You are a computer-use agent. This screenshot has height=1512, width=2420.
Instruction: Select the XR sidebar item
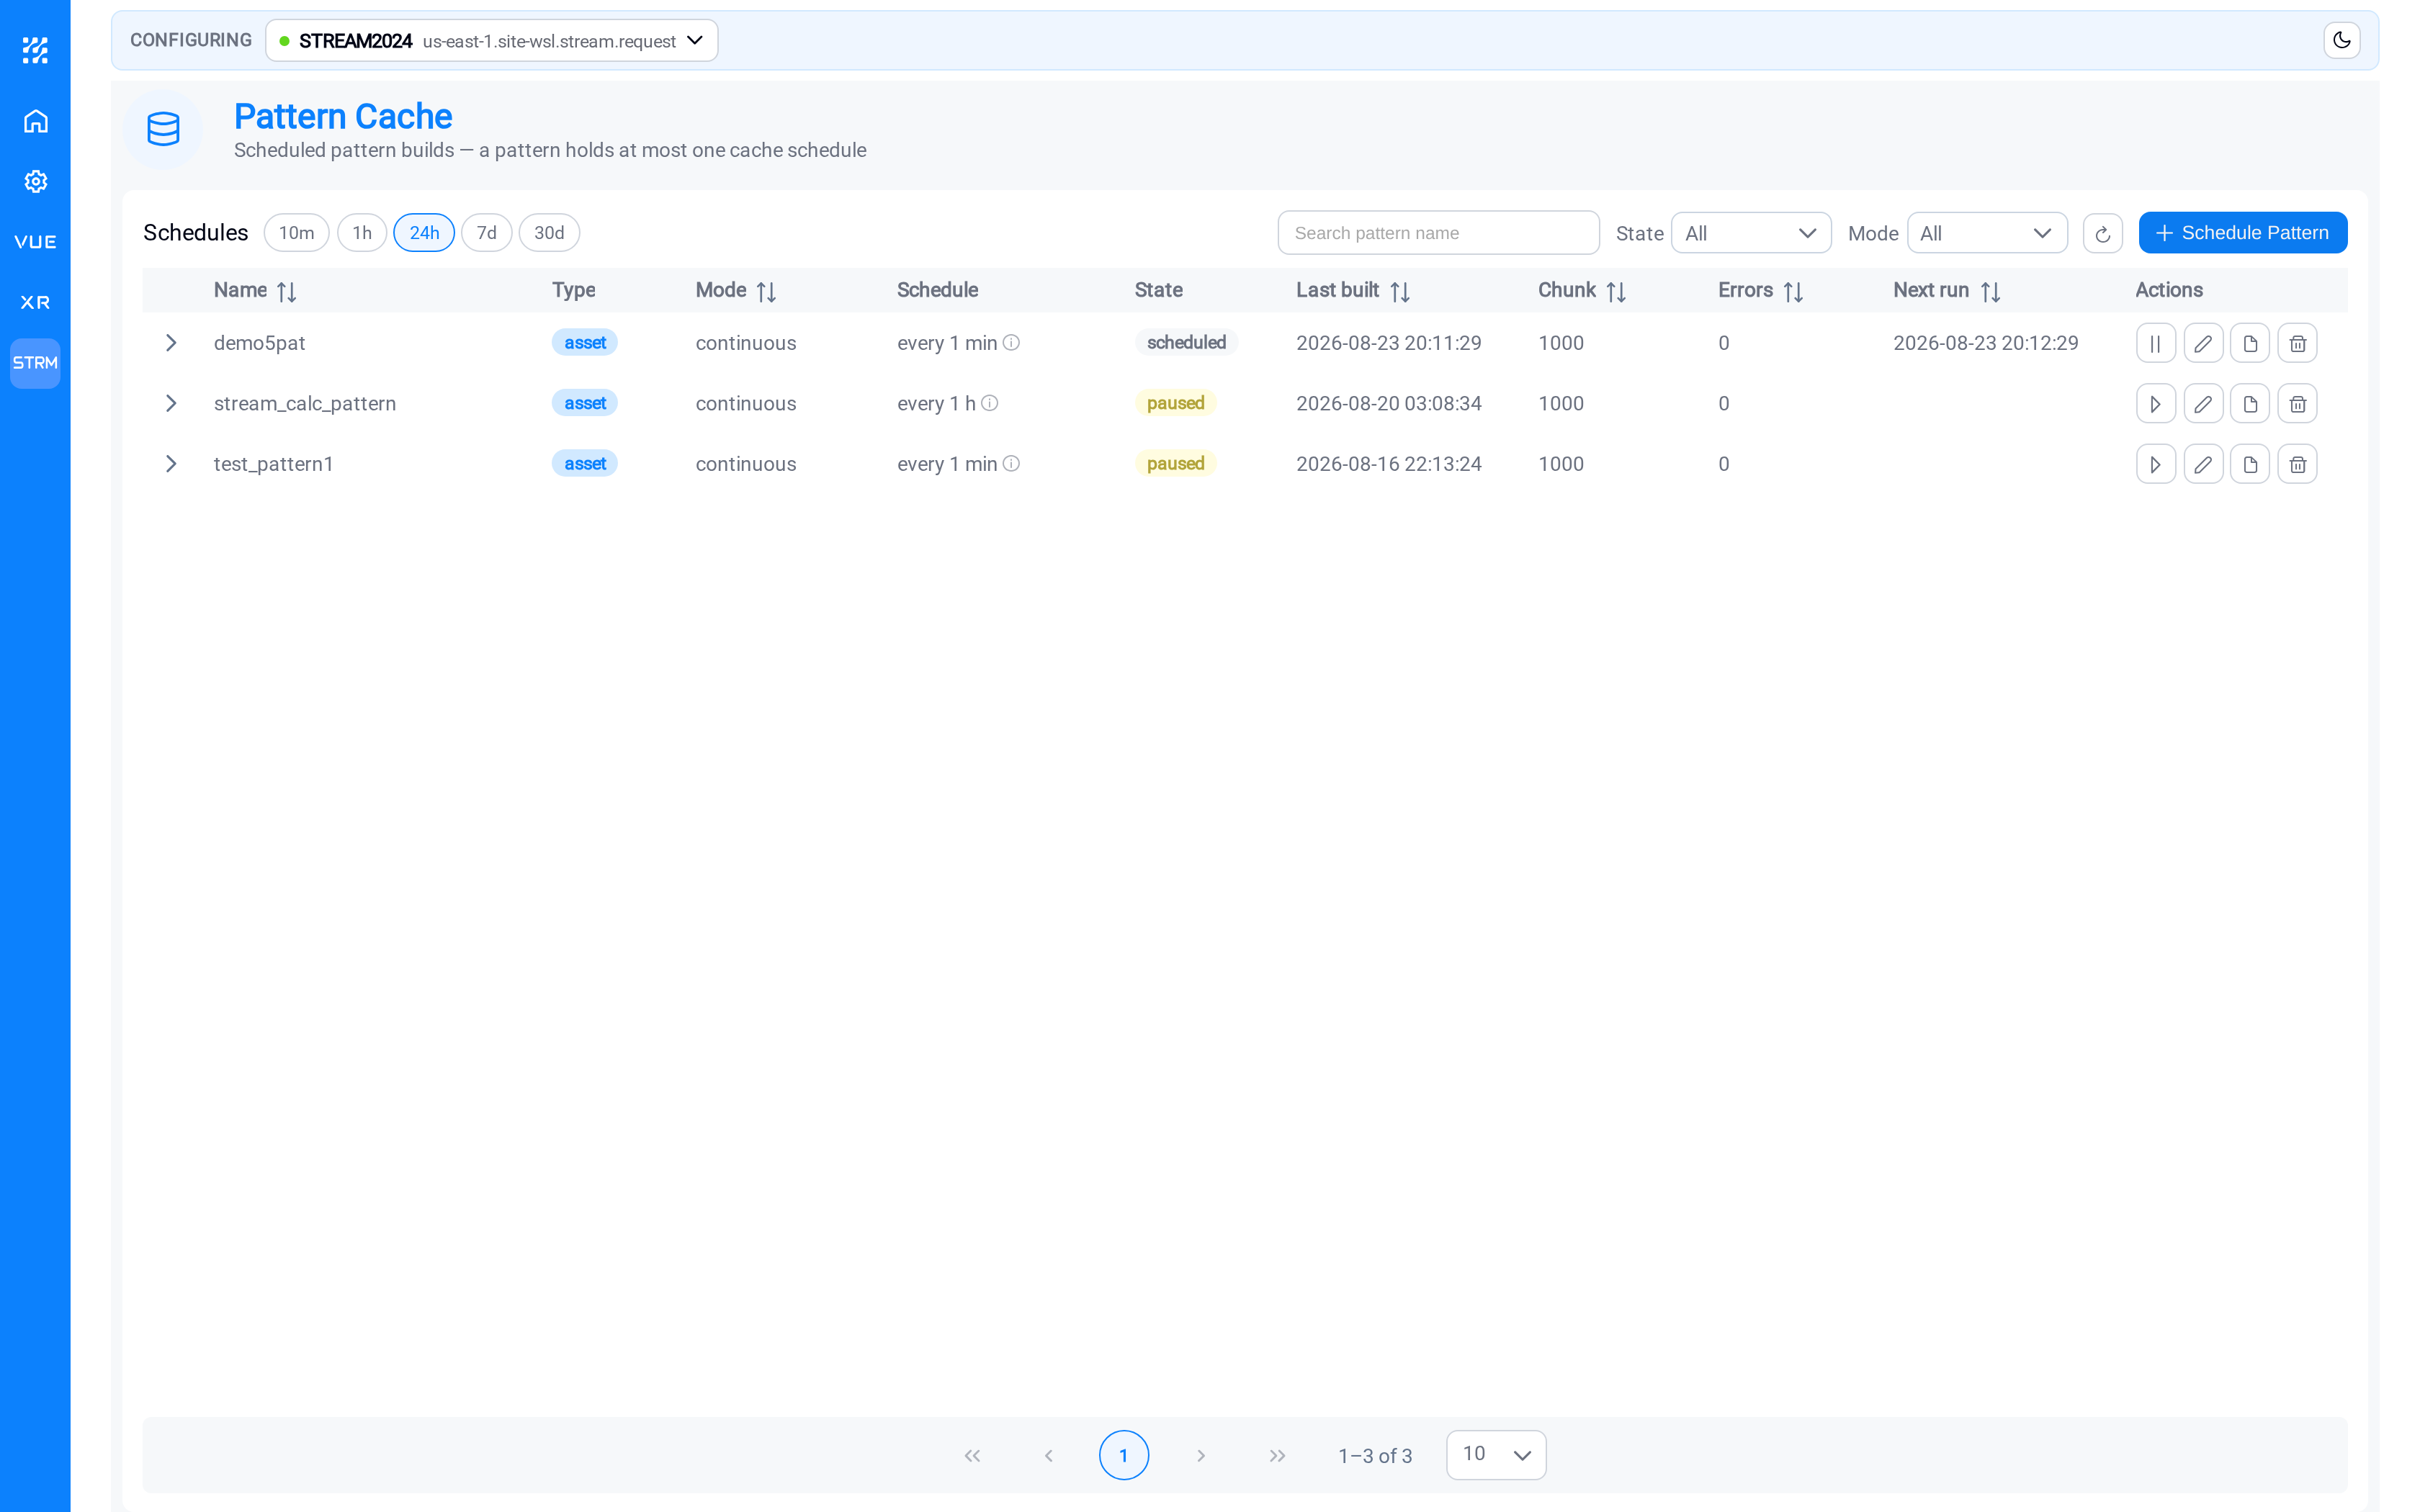[x=36, y=302]
